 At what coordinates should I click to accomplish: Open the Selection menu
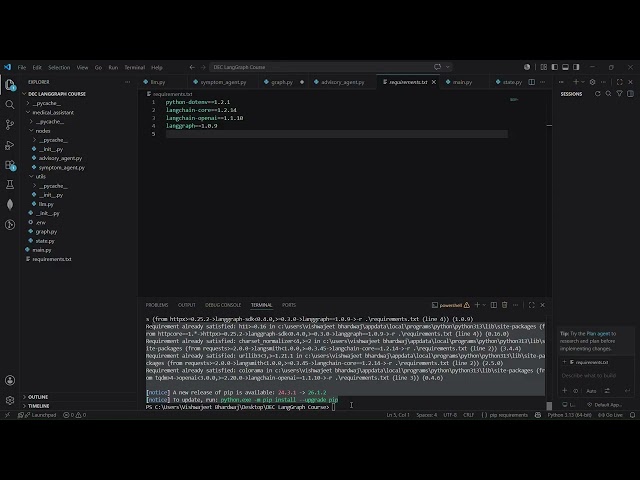tap(59, 67)
